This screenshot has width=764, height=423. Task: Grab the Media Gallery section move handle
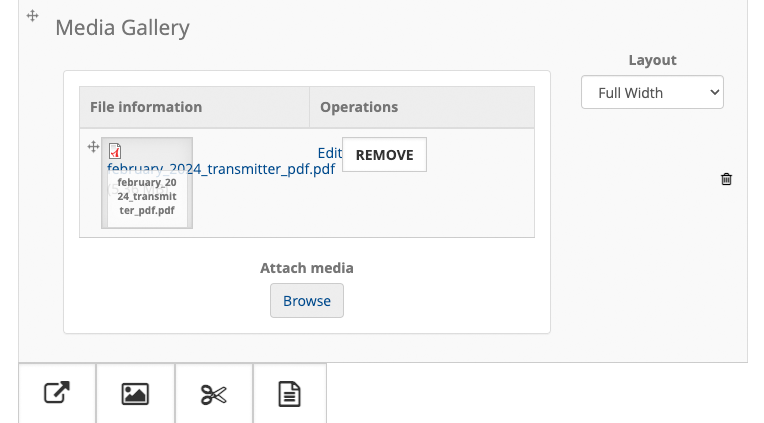coord(33,16)
